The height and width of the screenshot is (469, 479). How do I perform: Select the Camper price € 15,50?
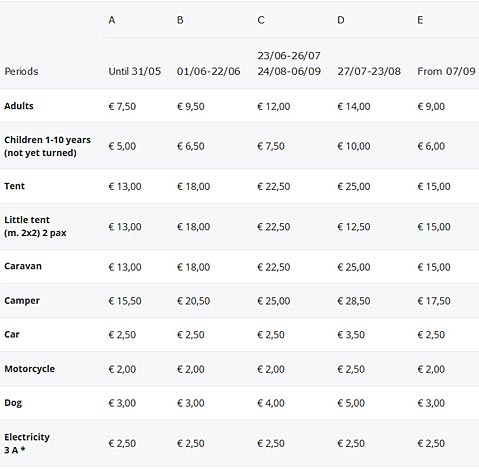(125, 301)
